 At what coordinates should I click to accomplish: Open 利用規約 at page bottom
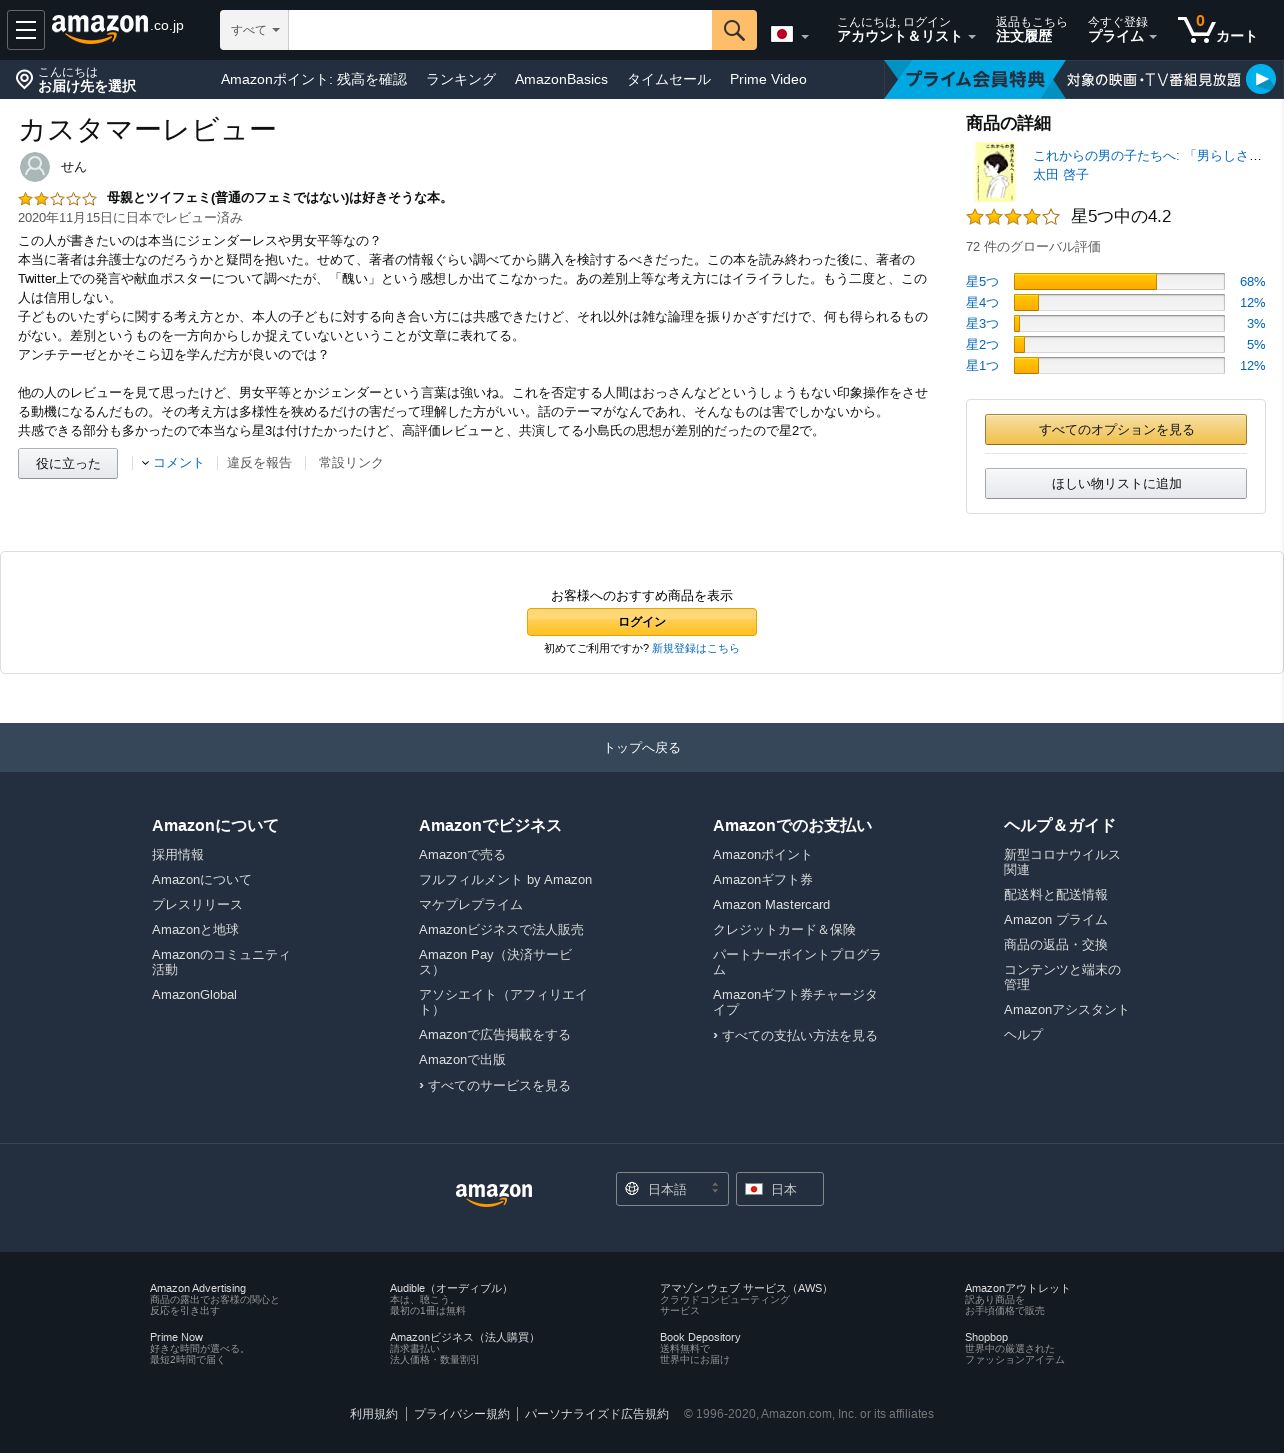tap(374, 1414)
